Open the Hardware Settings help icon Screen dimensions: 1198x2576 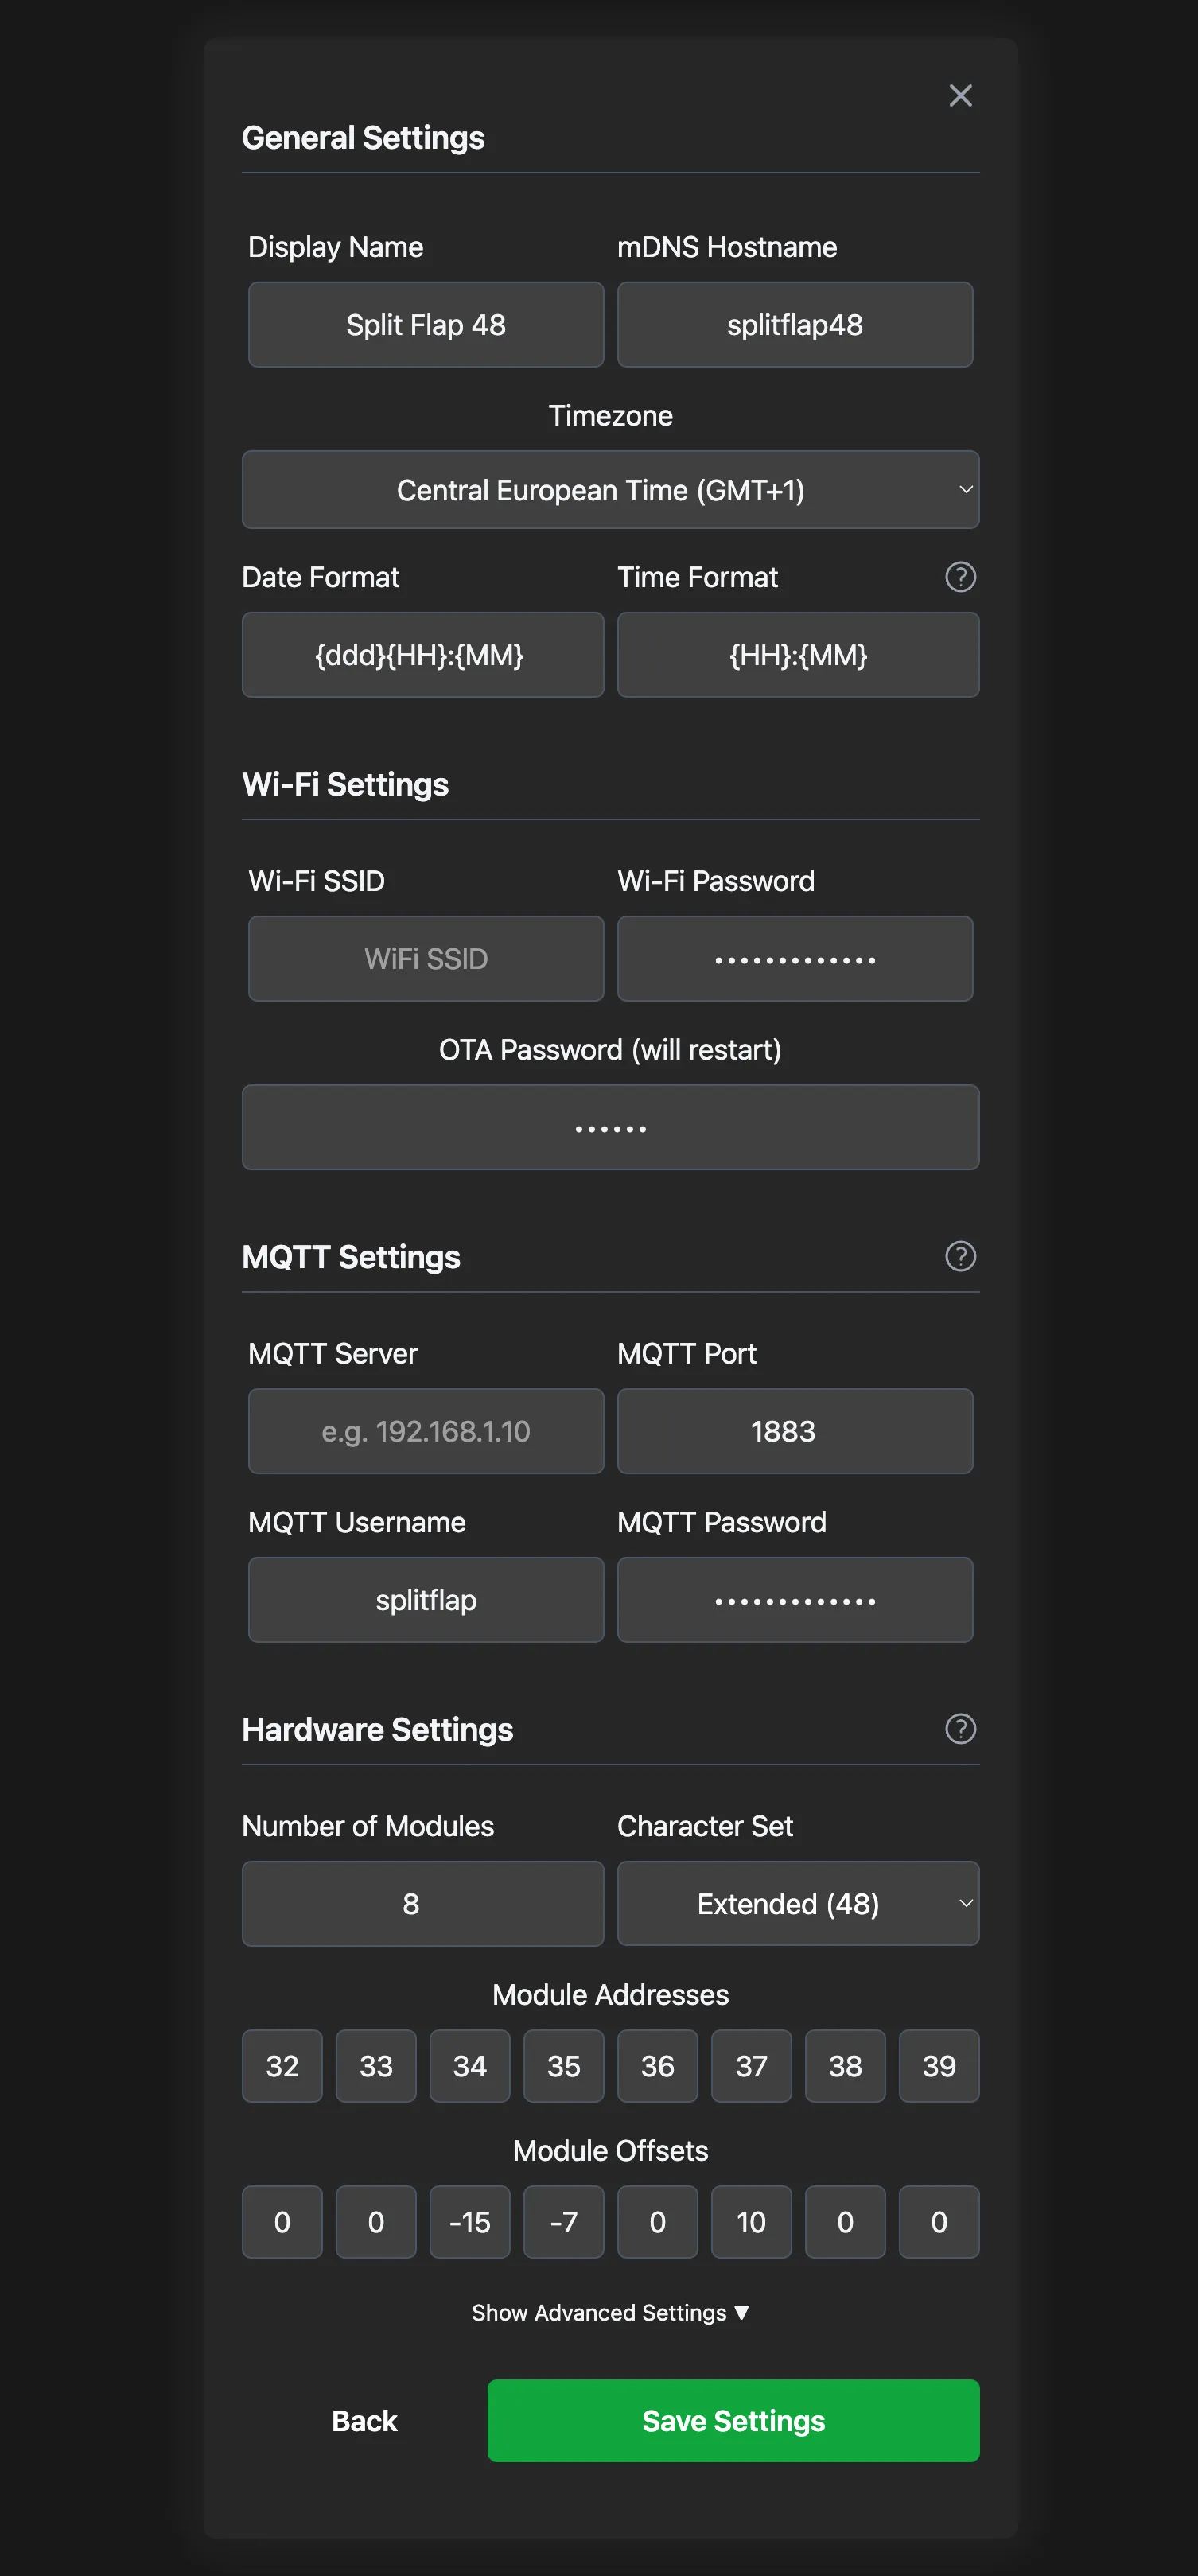pos(960,1728)
